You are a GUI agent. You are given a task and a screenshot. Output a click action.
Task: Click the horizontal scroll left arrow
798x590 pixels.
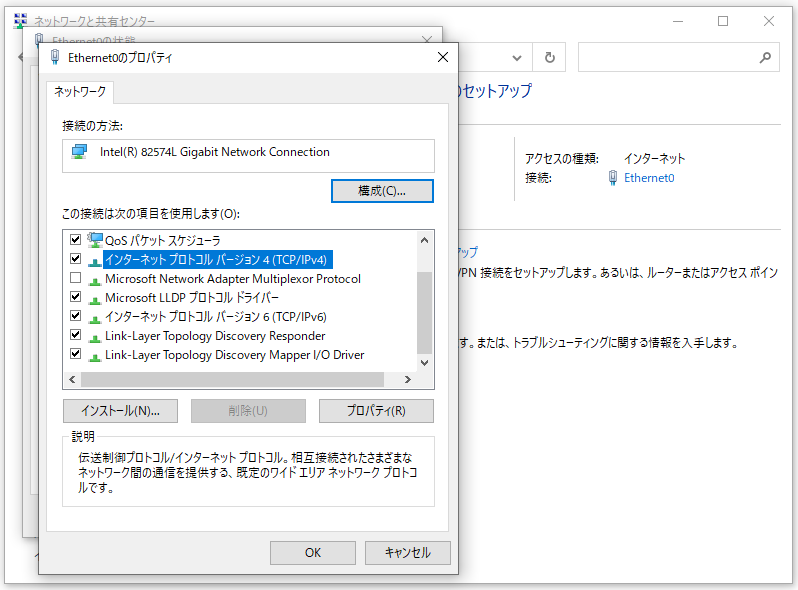(72, 379)
